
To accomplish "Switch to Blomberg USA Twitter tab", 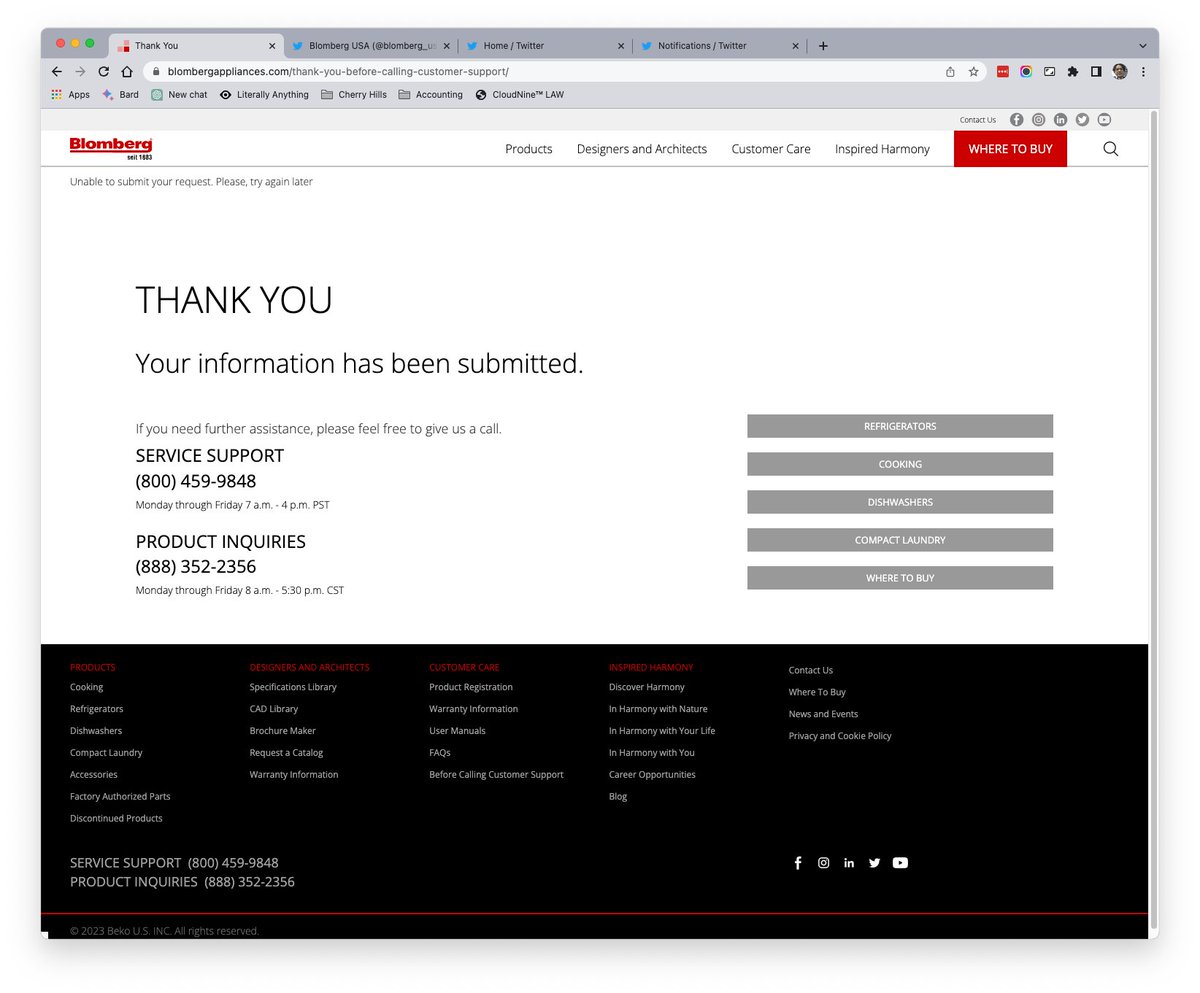I will tap(371, 46).
